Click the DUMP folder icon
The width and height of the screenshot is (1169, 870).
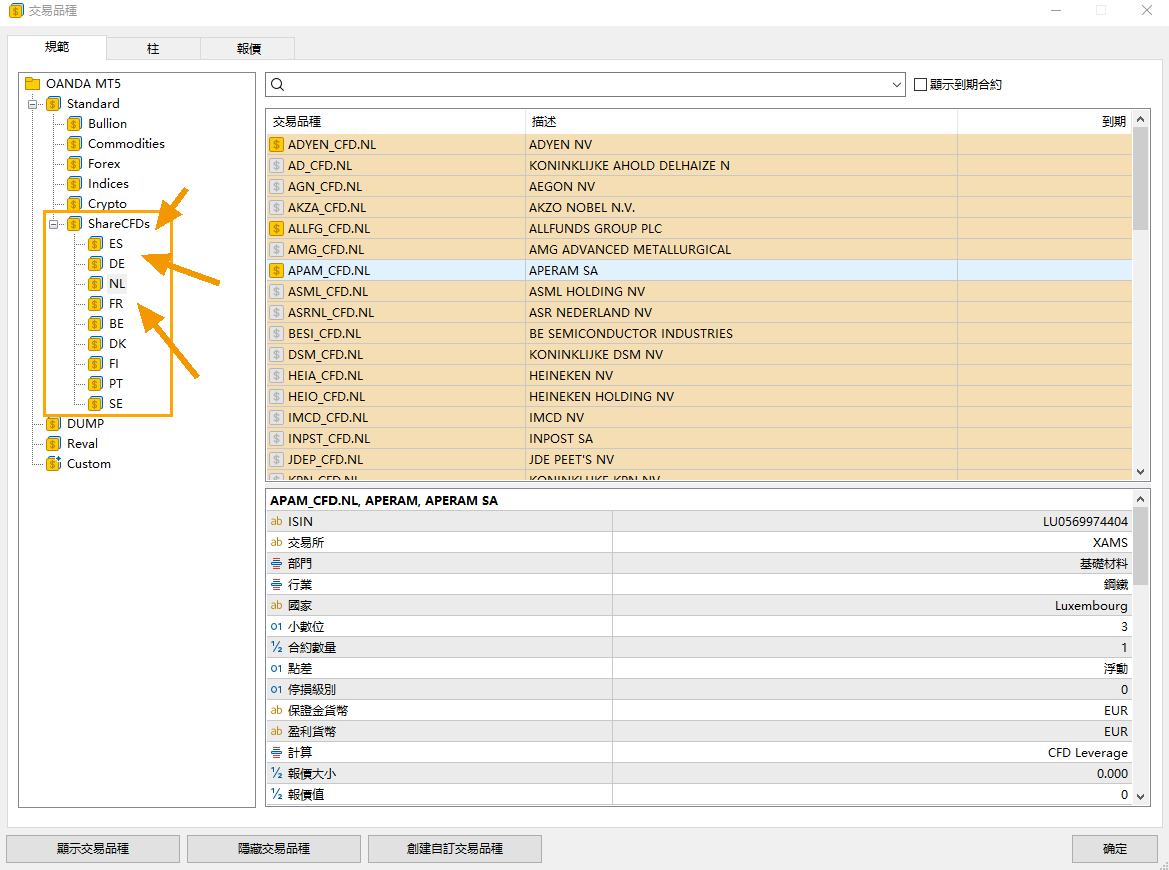54,424
